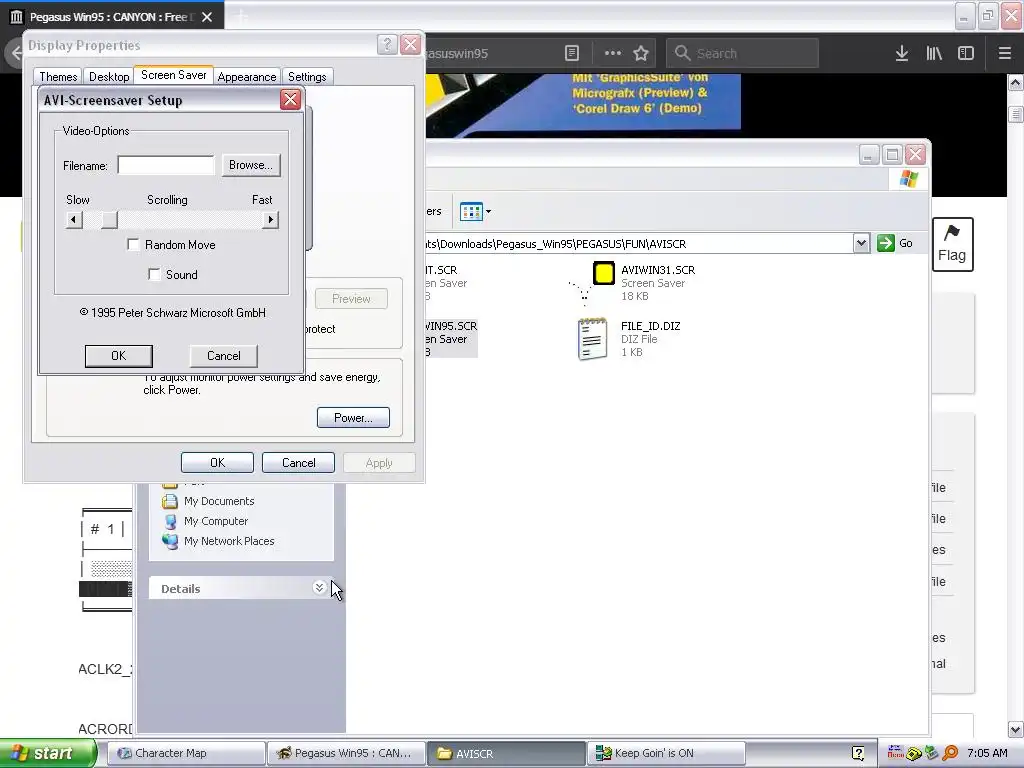Switch to the Themes tab
The image size is (1024, 768).
pos(58,76)
